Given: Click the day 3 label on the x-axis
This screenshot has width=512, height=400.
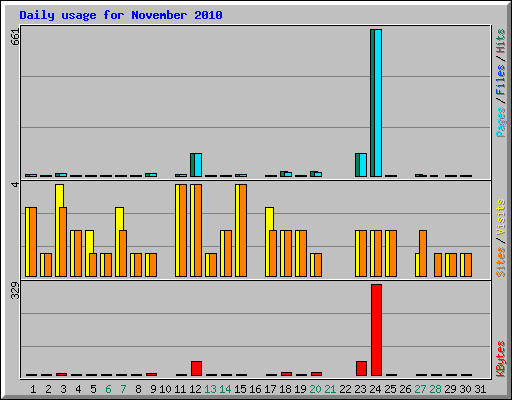Looking at the screenshot, I should click(x=63, y=389).
